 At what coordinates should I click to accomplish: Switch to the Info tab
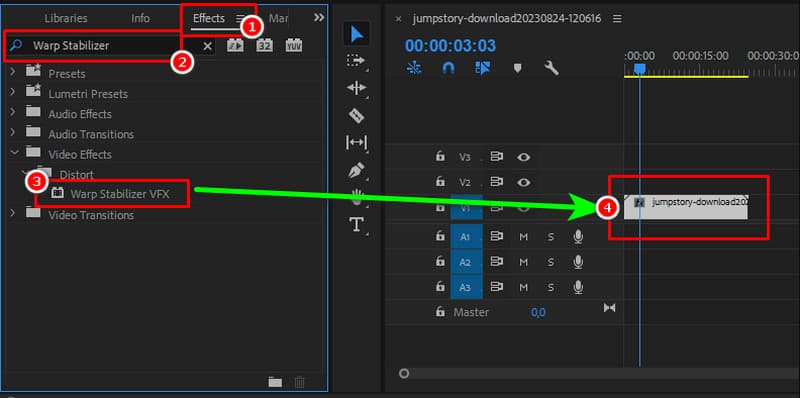tap(141, 18)
